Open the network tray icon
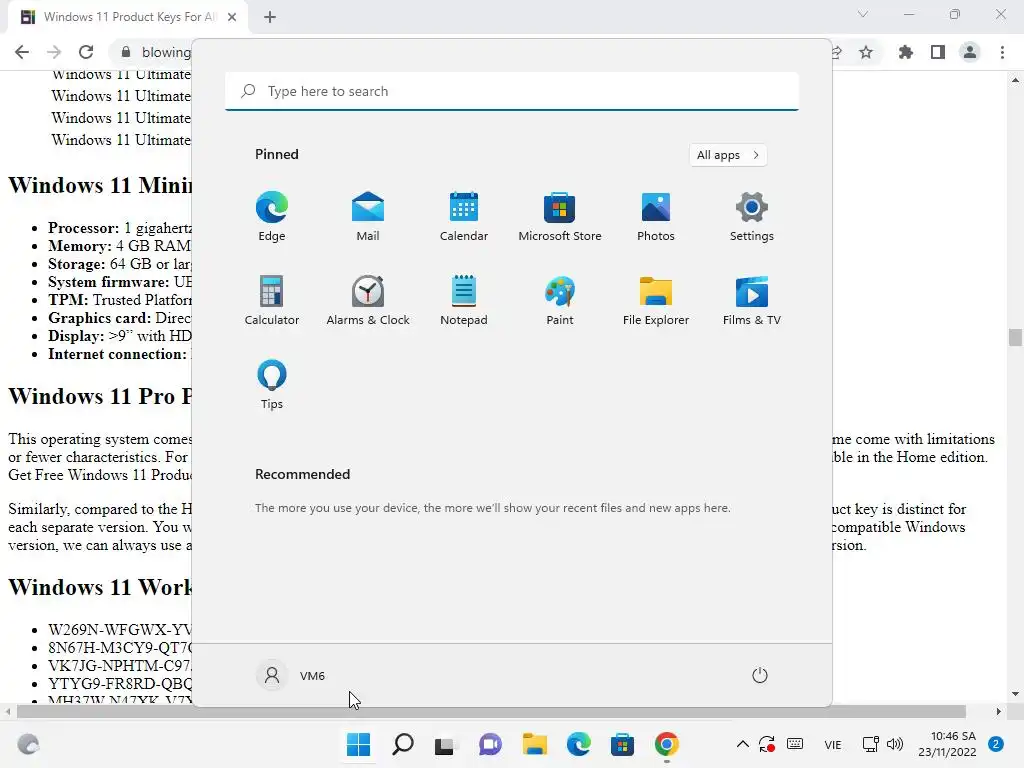The image size is (1024, 768). (x=871, y=744)
